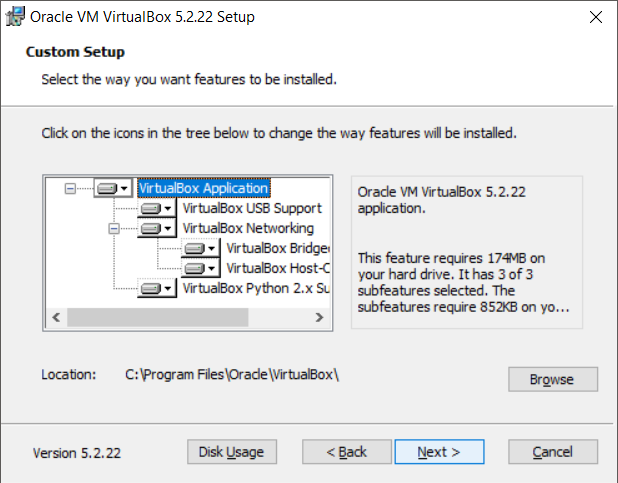Cancel the VirtualBox setup

(552, 452)
